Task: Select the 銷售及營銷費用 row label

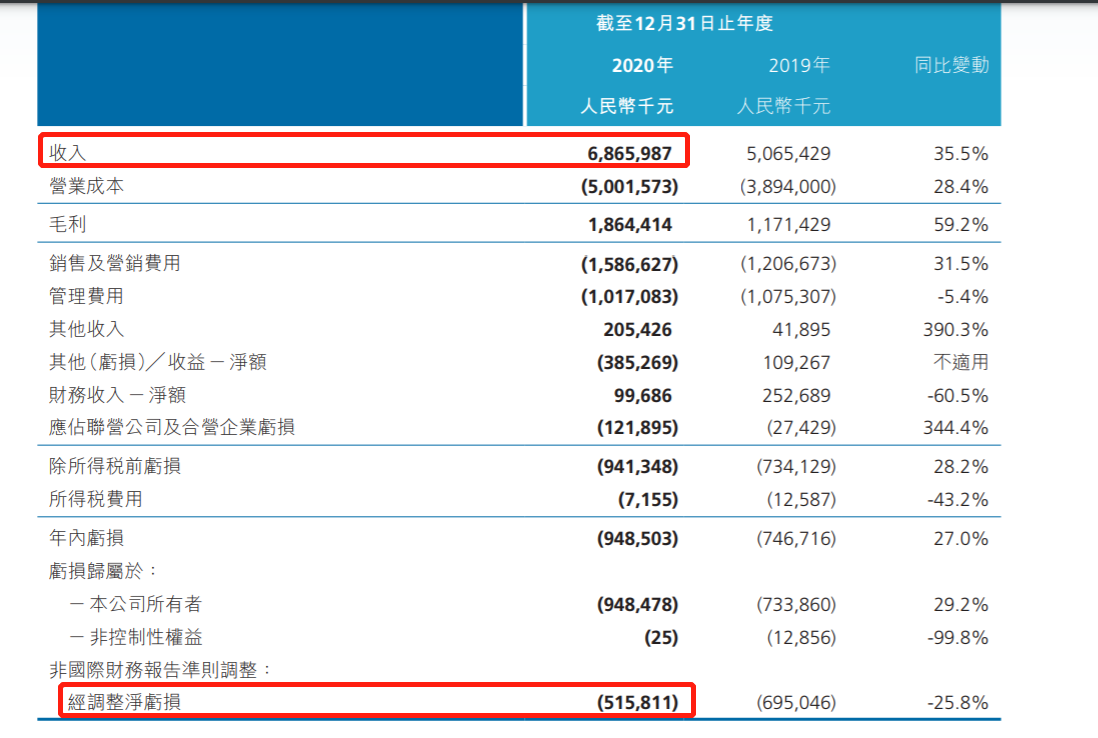Action: pos(115,264)
